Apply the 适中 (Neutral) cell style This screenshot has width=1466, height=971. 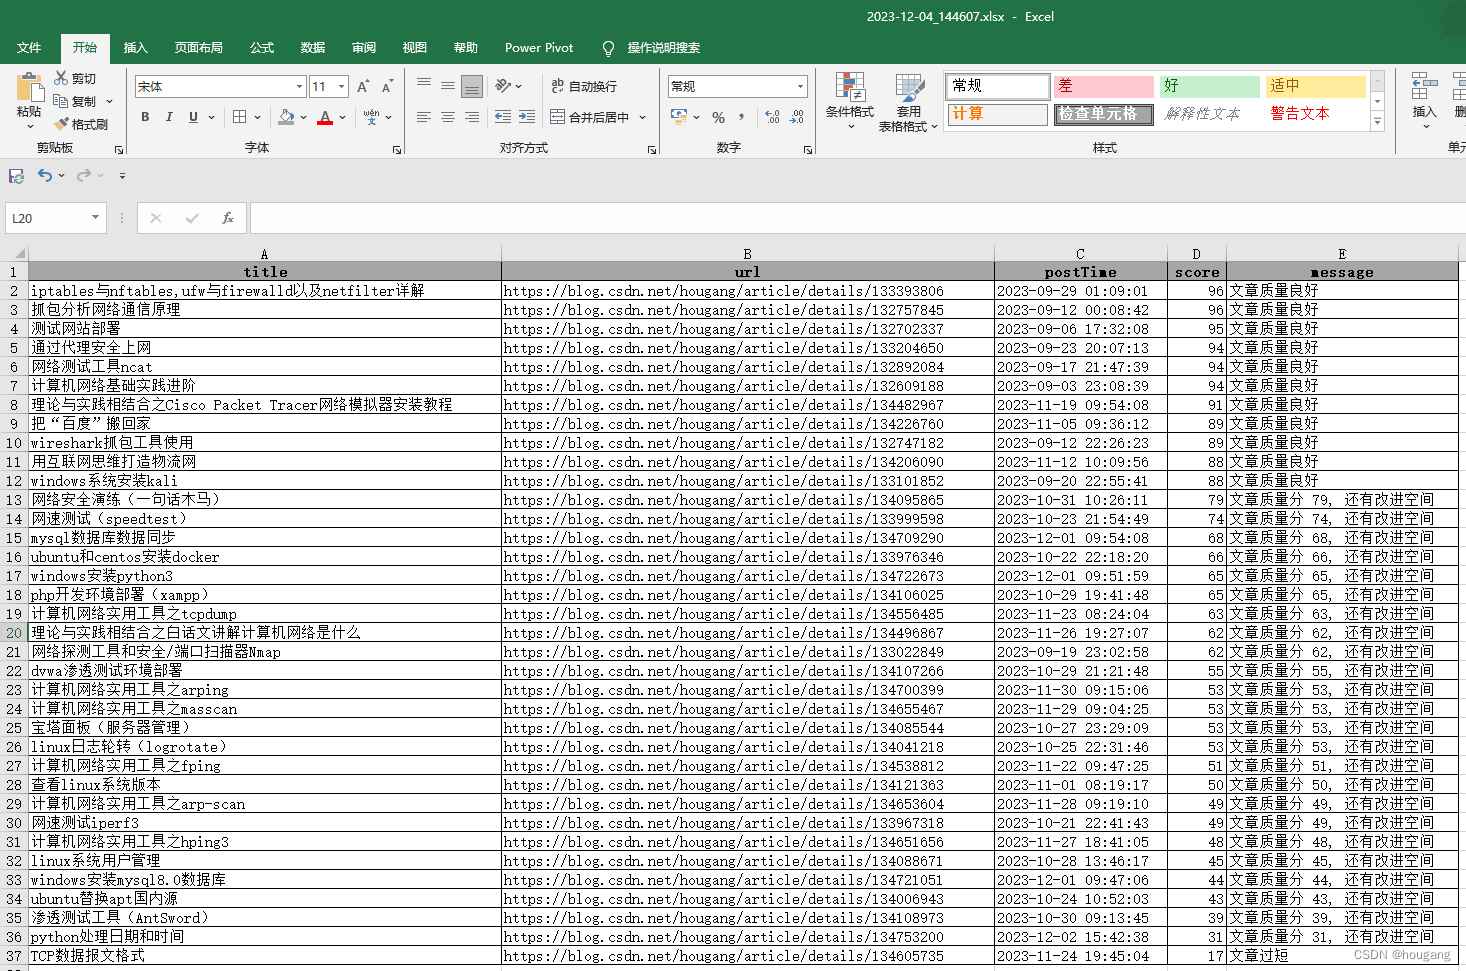[x=1315, y=86]
